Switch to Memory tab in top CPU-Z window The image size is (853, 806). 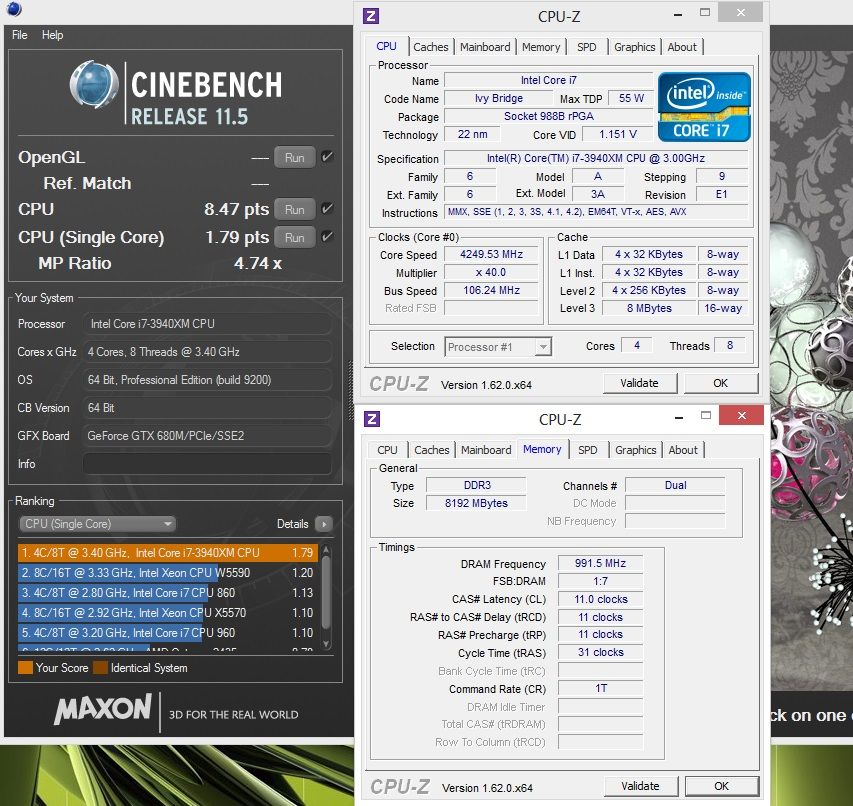click(x=541, y=47)
